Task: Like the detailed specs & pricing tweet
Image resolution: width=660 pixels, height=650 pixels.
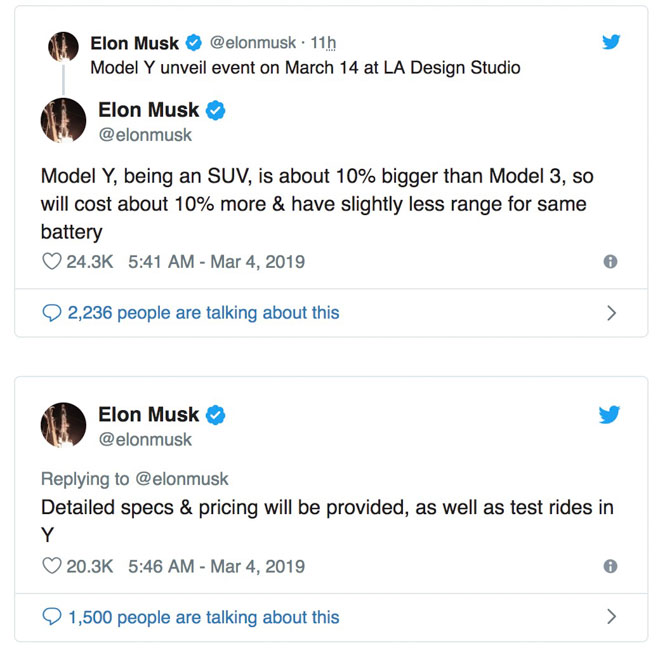Action: click(52, 566)
